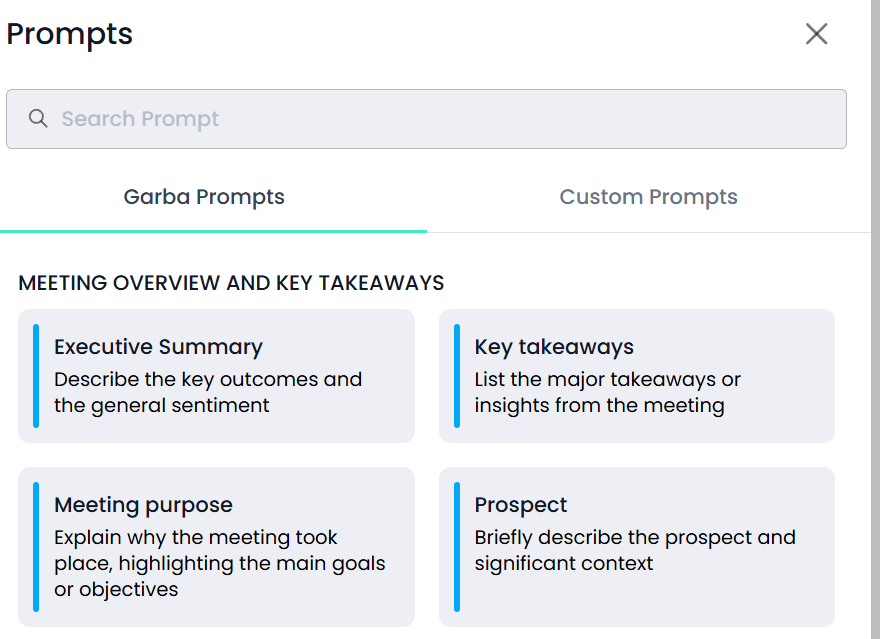Select the Executive Summary prompt title
The height and width of the screenshot is (639, 880).
click(x=158, y=347)
